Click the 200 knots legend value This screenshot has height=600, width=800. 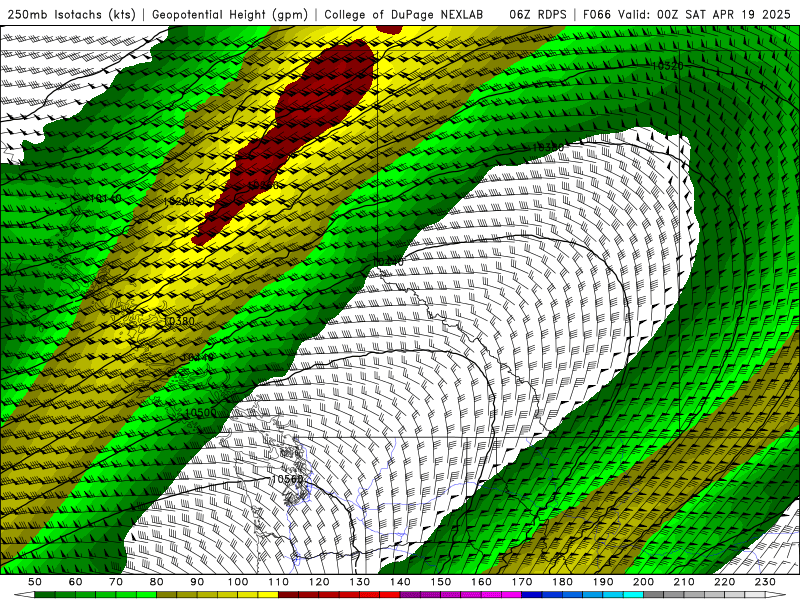click(643, 582)
